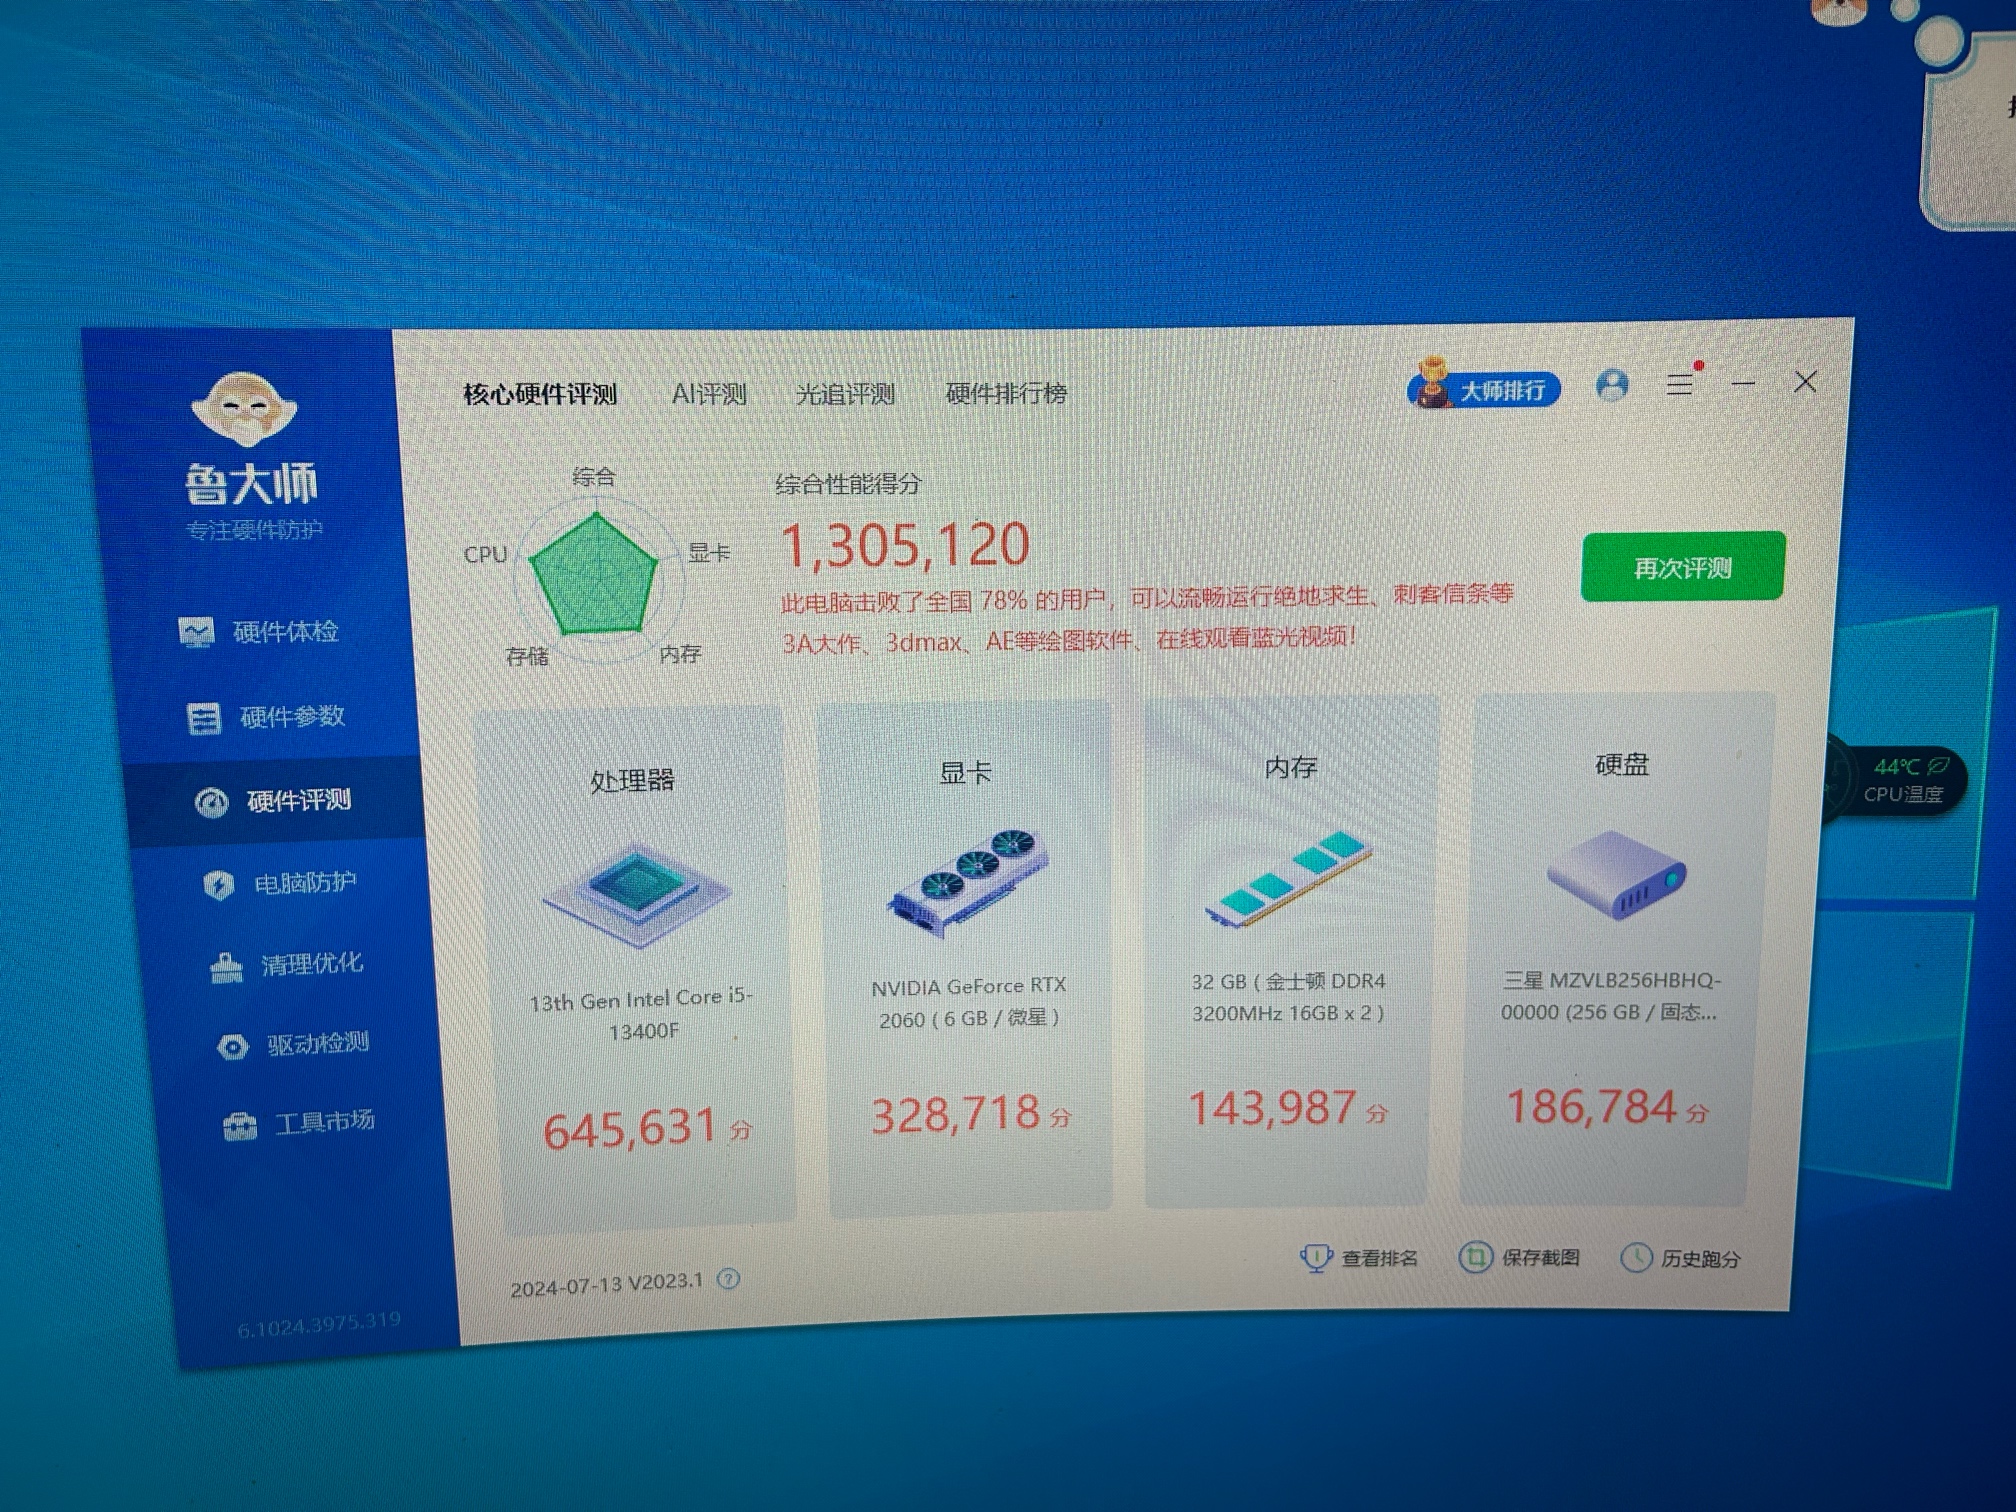Image resolution: width=2016 pixels, height=1512 pixels.
Task: Click the green 再次评测 button
Action: 1682,567
